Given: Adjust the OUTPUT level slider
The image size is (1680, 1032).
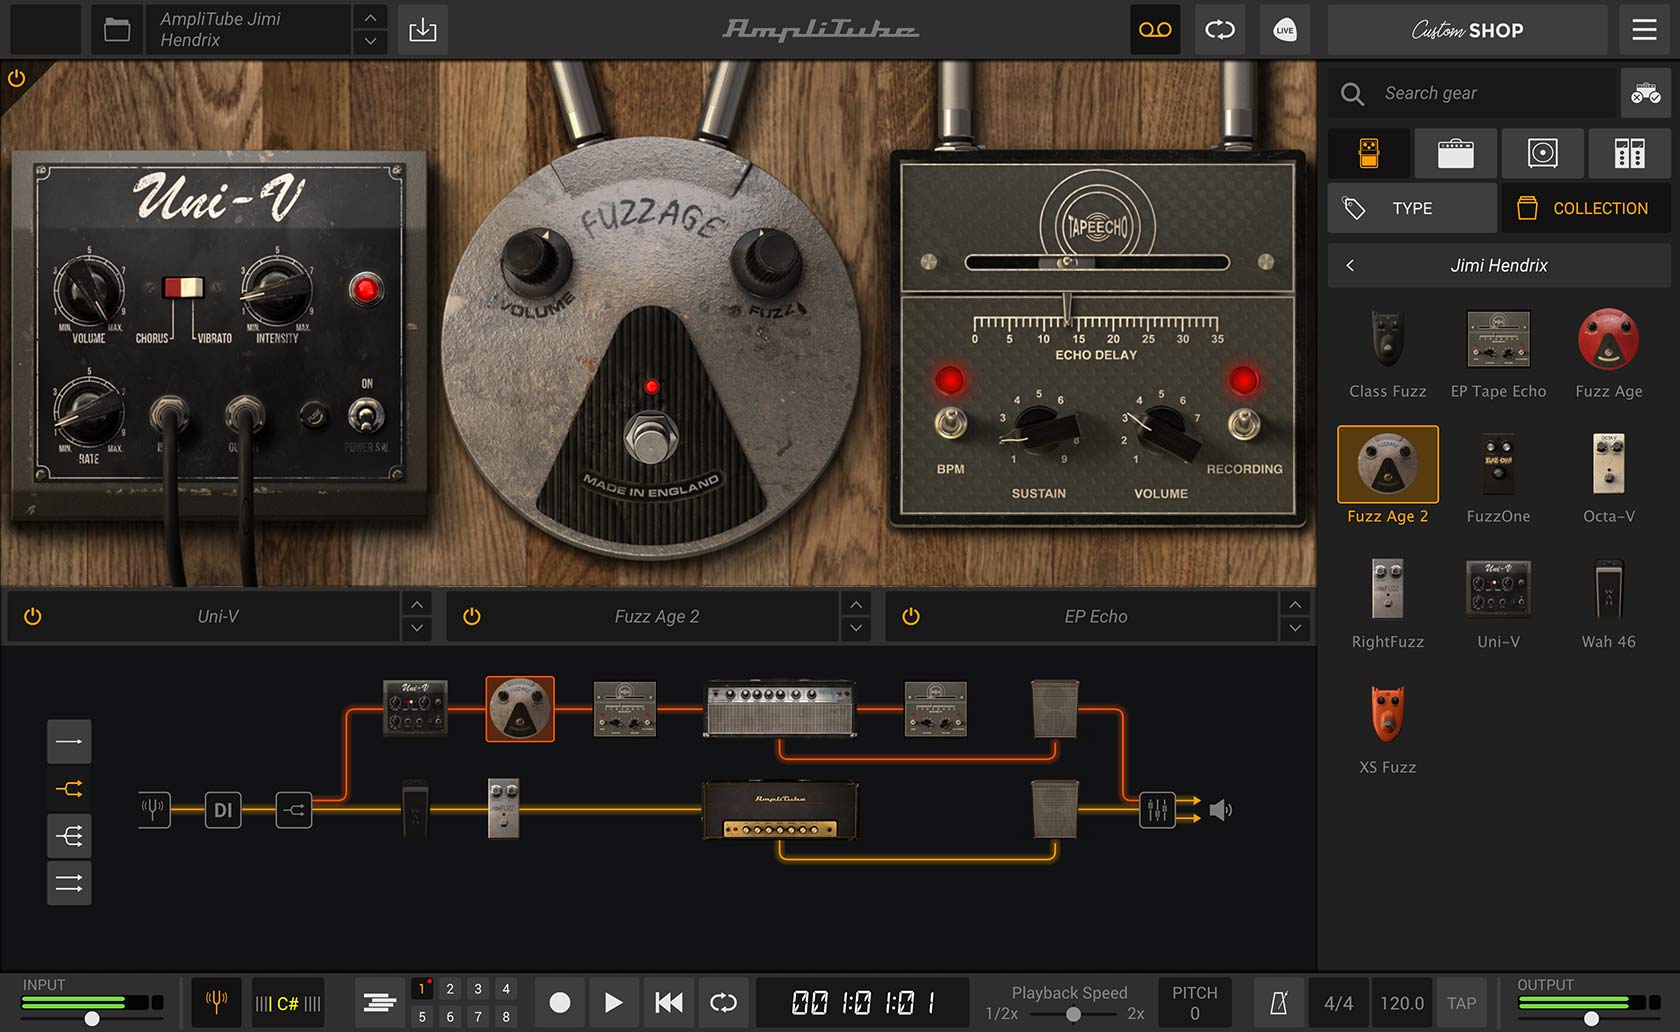Looking at the screenshot, I should pyautogui.click(x=1590, y=1019).
